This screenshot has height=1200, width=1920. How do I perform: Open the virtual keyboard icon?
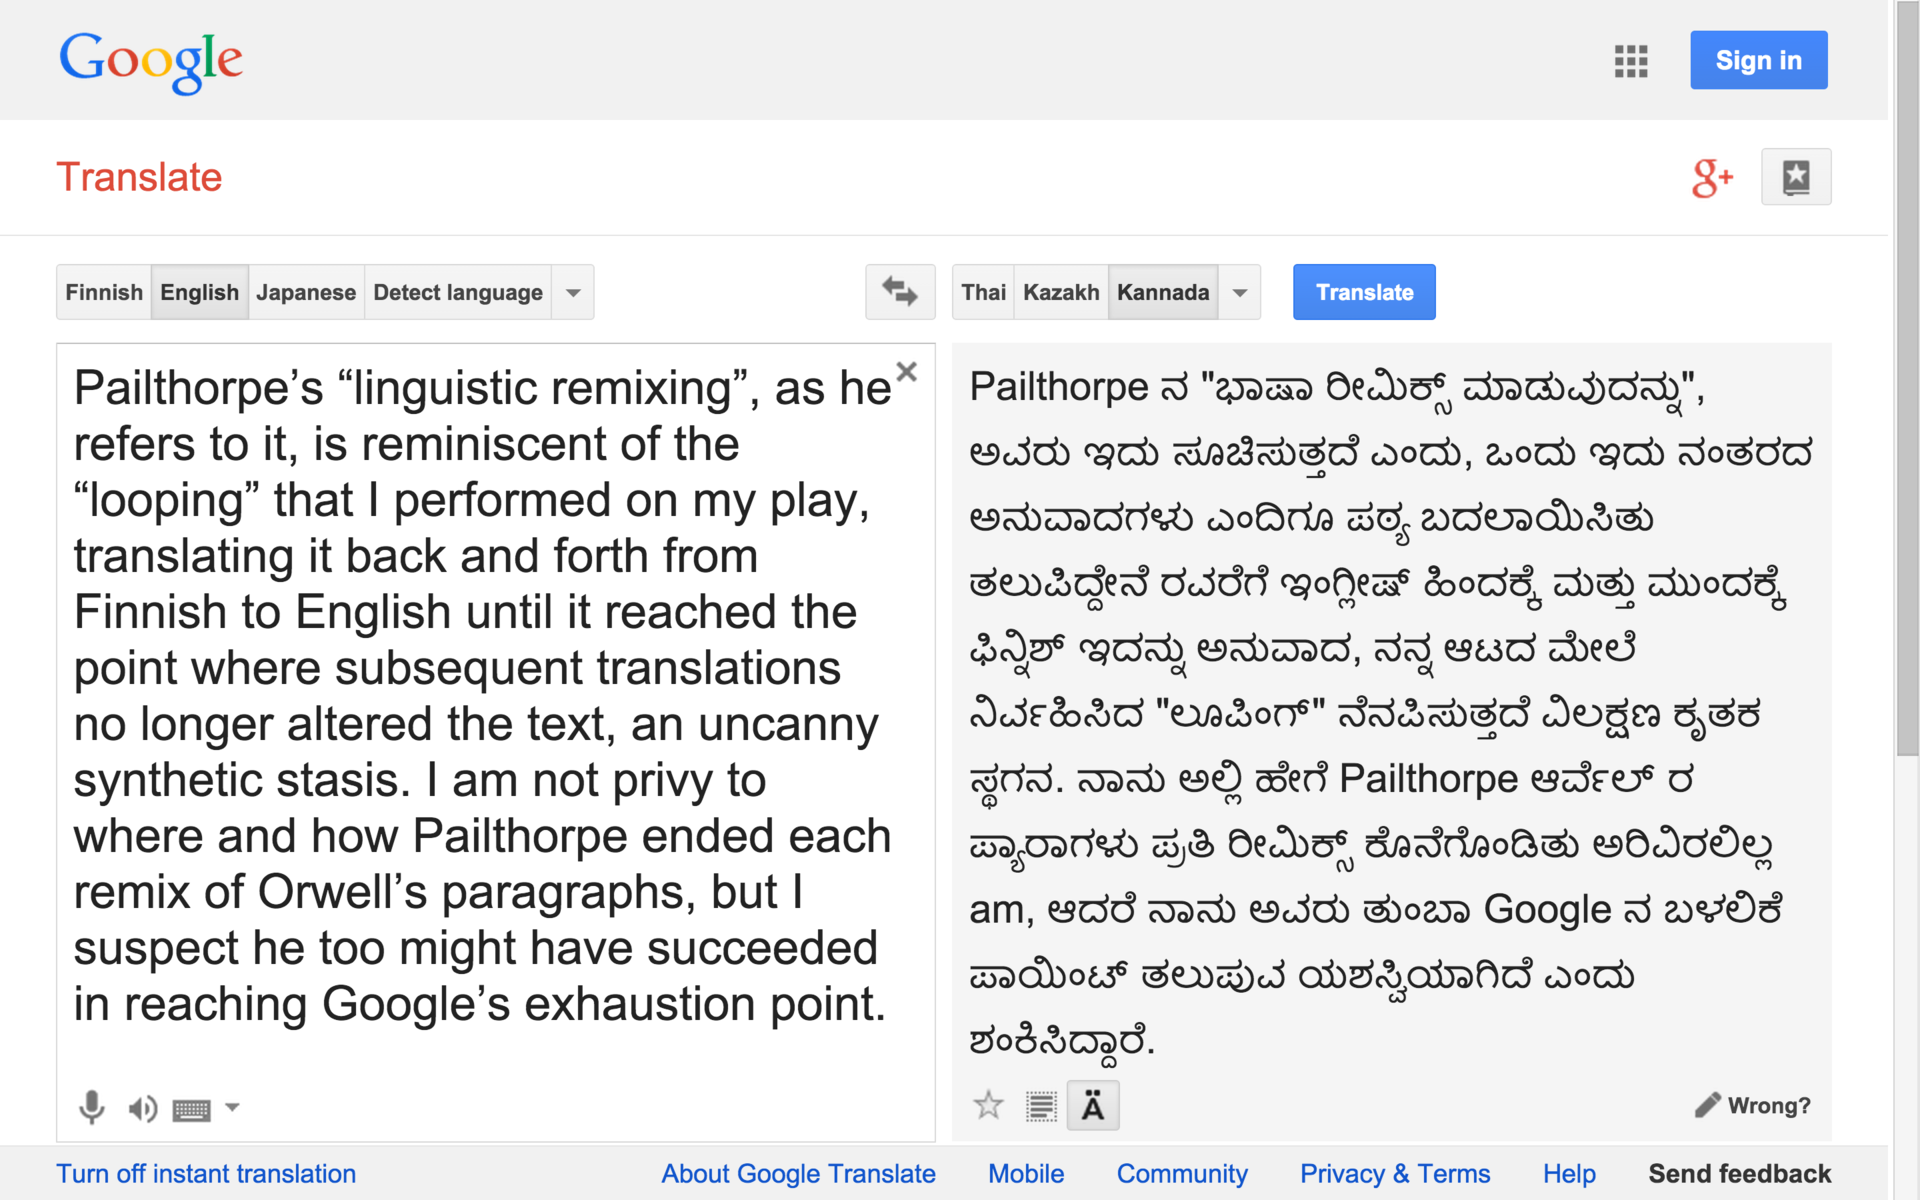pyautogui.click(x=191, y=1109)
